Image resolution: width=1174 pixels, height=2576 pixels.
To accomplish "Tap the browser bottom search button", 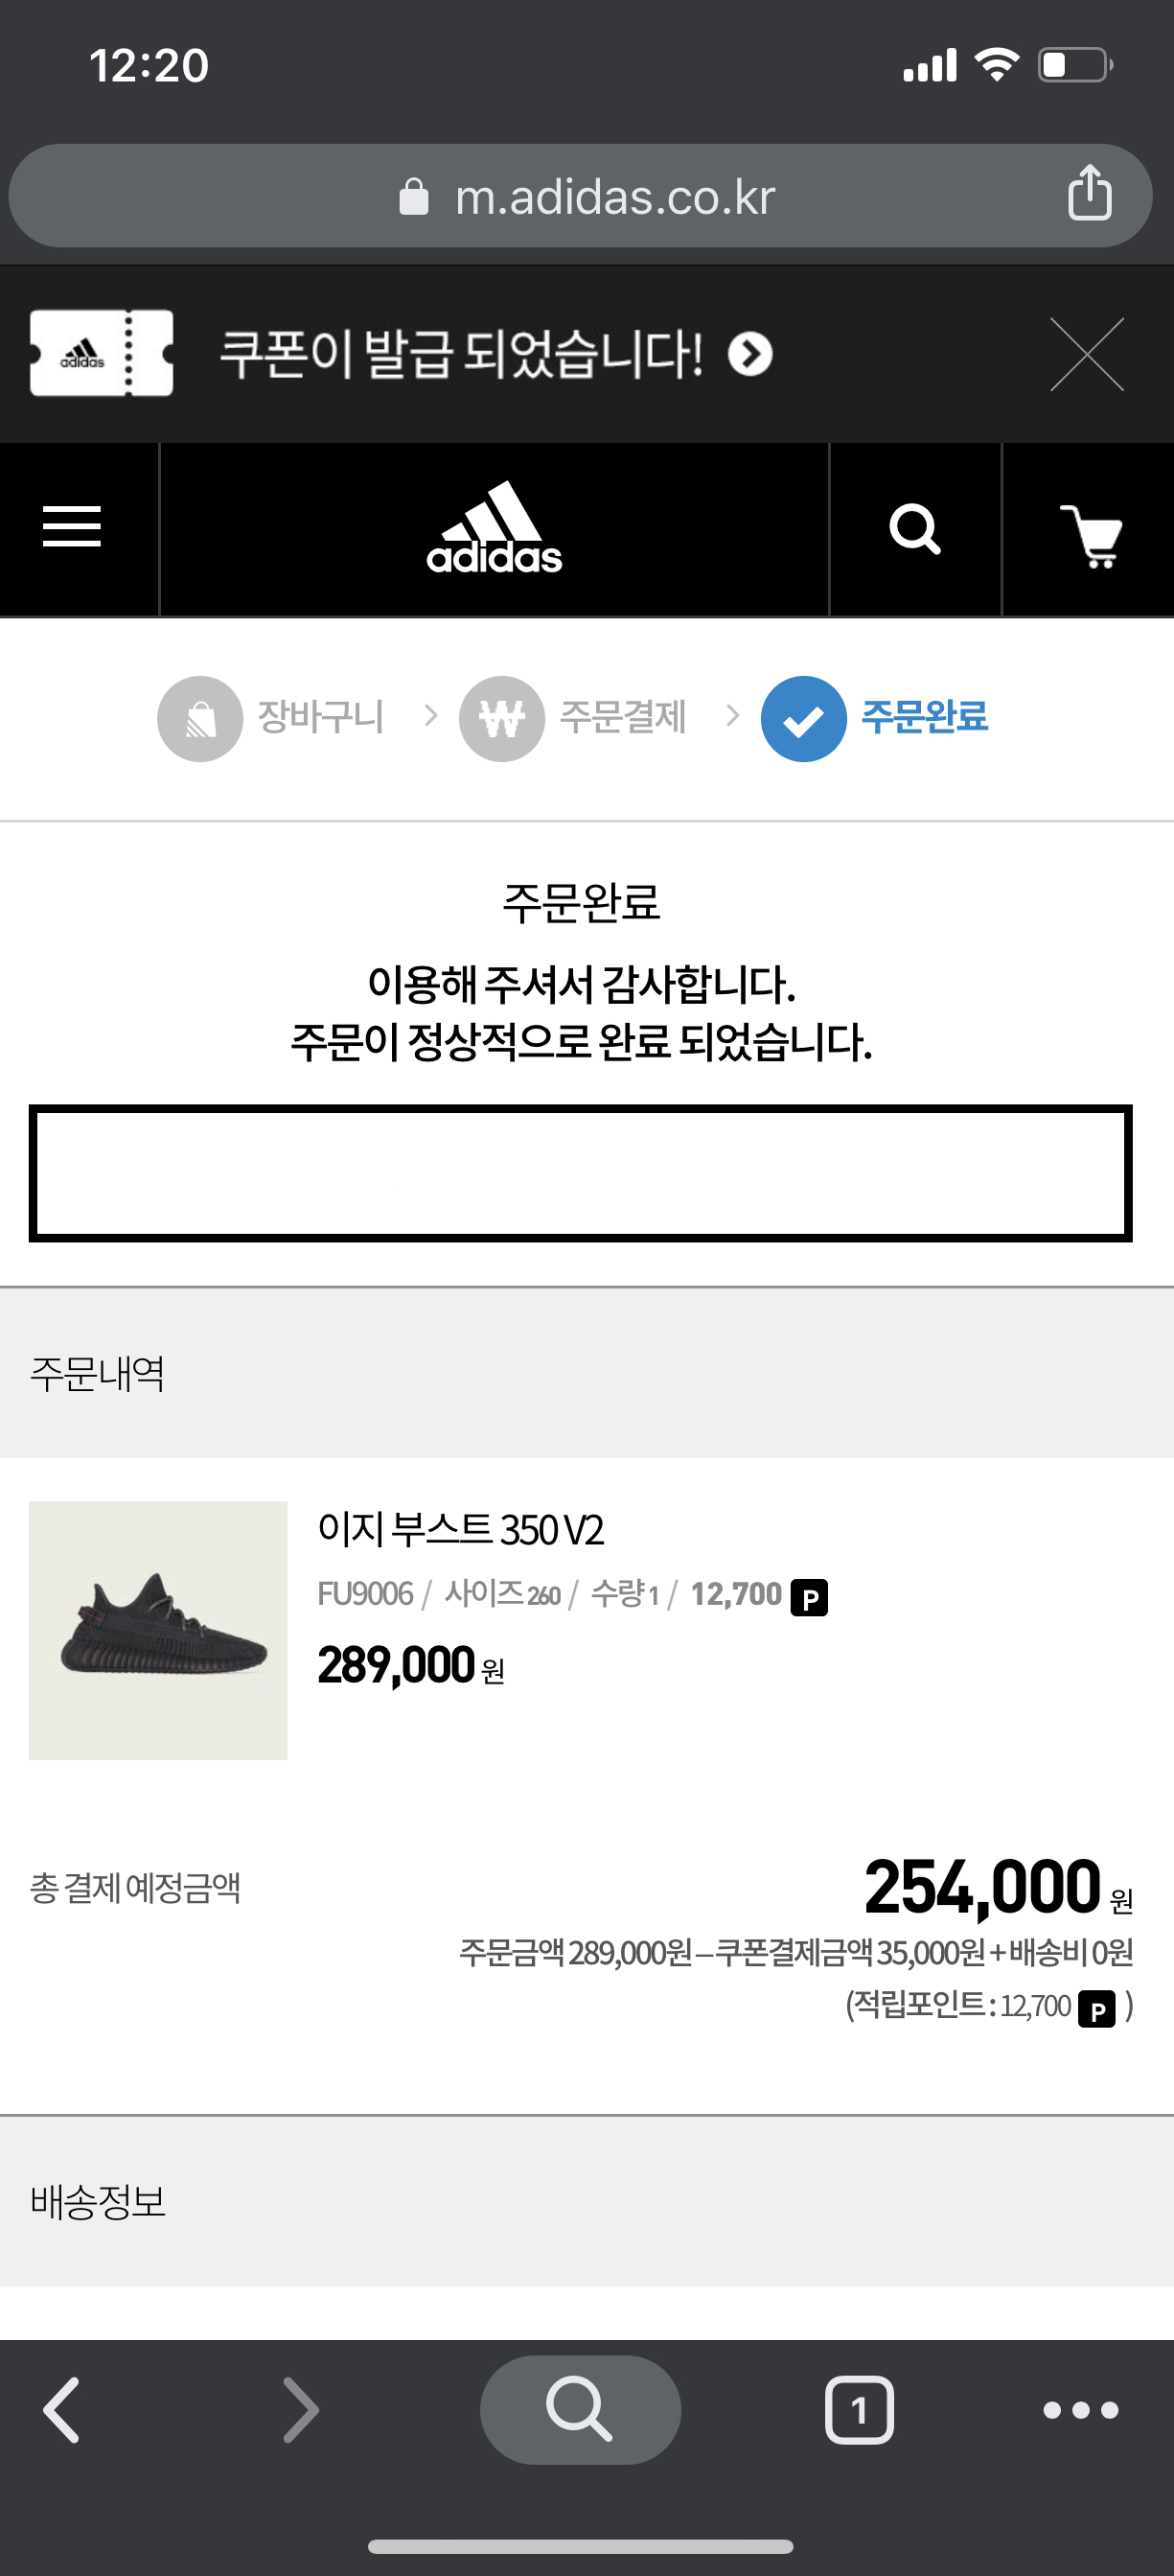I will 580,2410.
